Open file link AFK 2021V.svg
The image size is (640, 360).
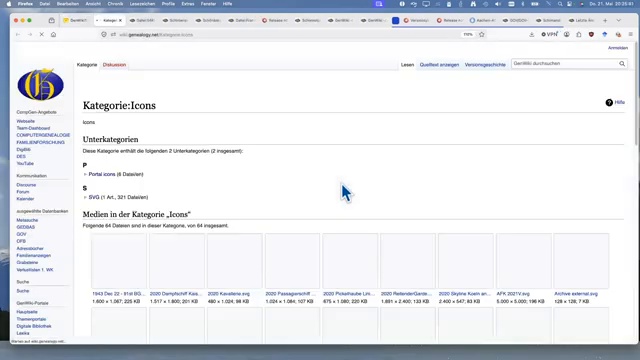click(513, 294)
